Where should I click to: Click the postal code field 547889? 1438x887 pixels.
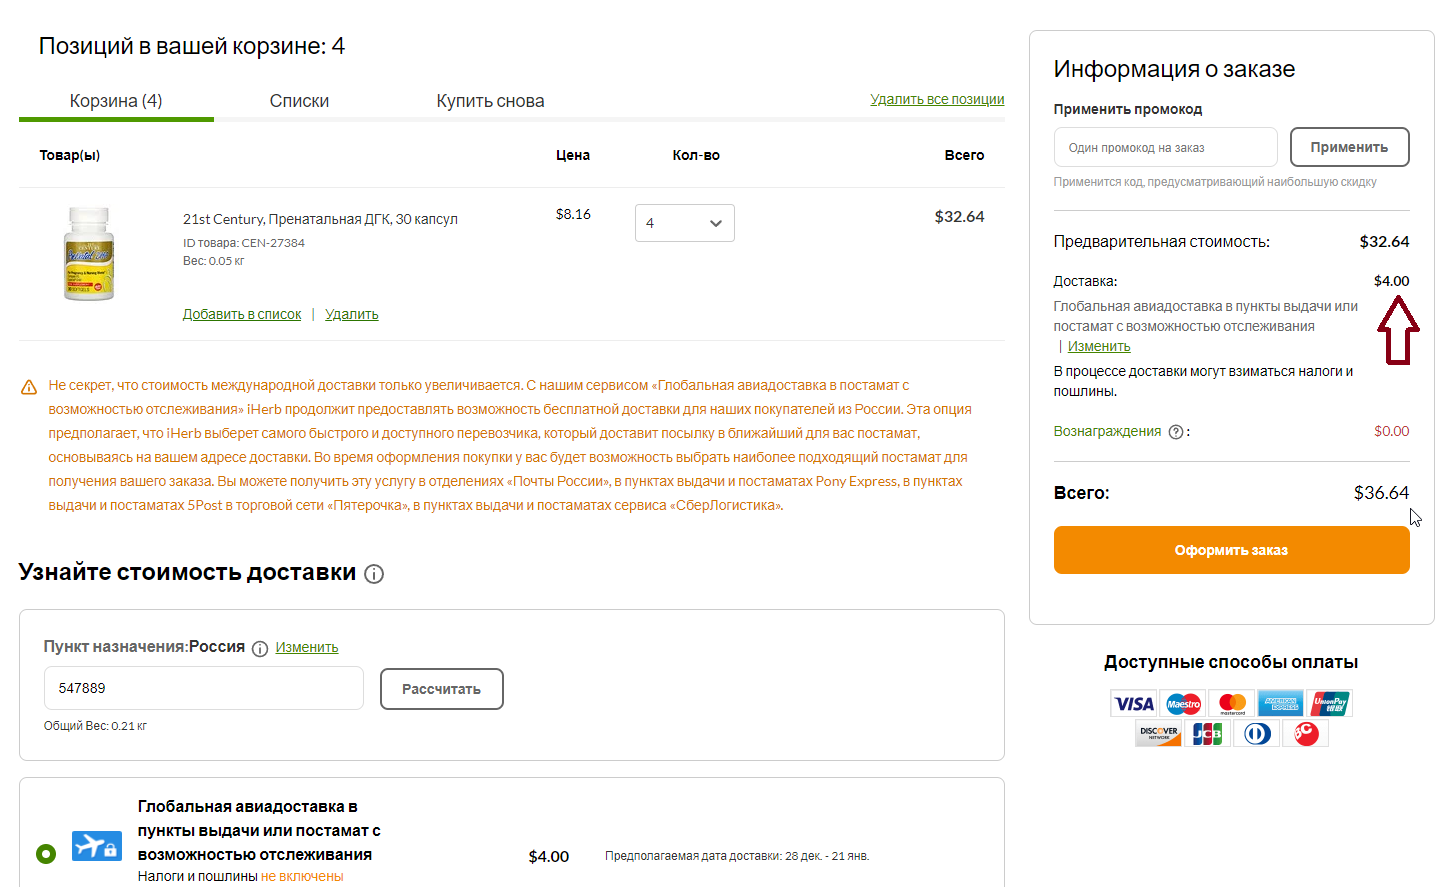point(204,689)
